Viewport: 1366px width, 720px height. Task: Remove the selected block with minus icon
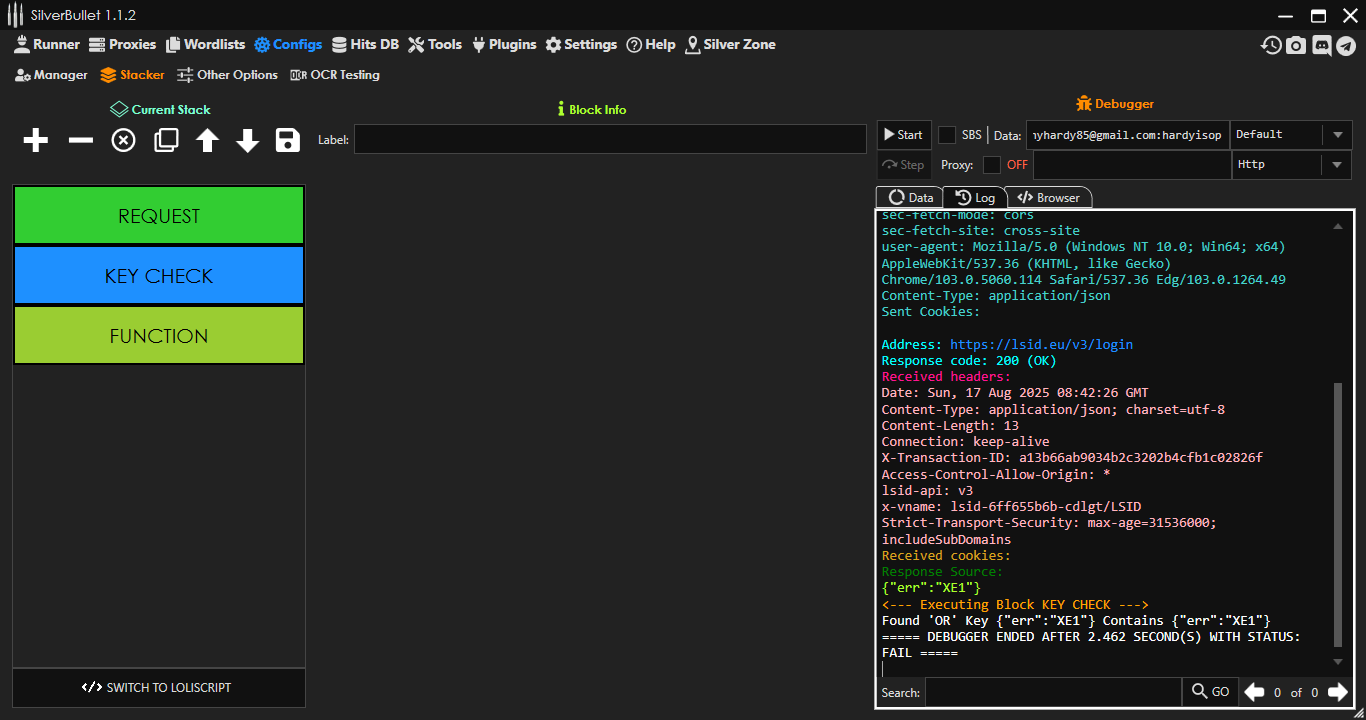80,141
